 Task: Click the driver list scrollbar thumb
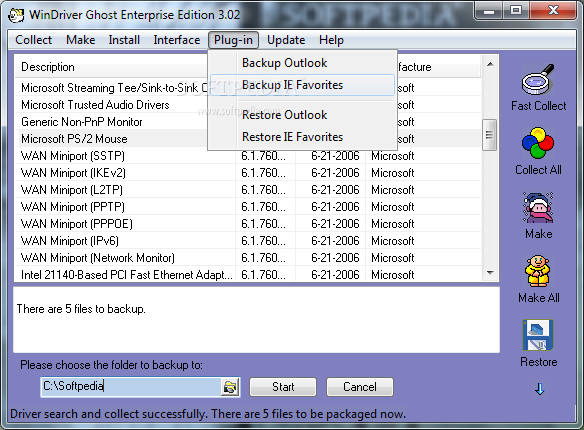click(489, 135)
